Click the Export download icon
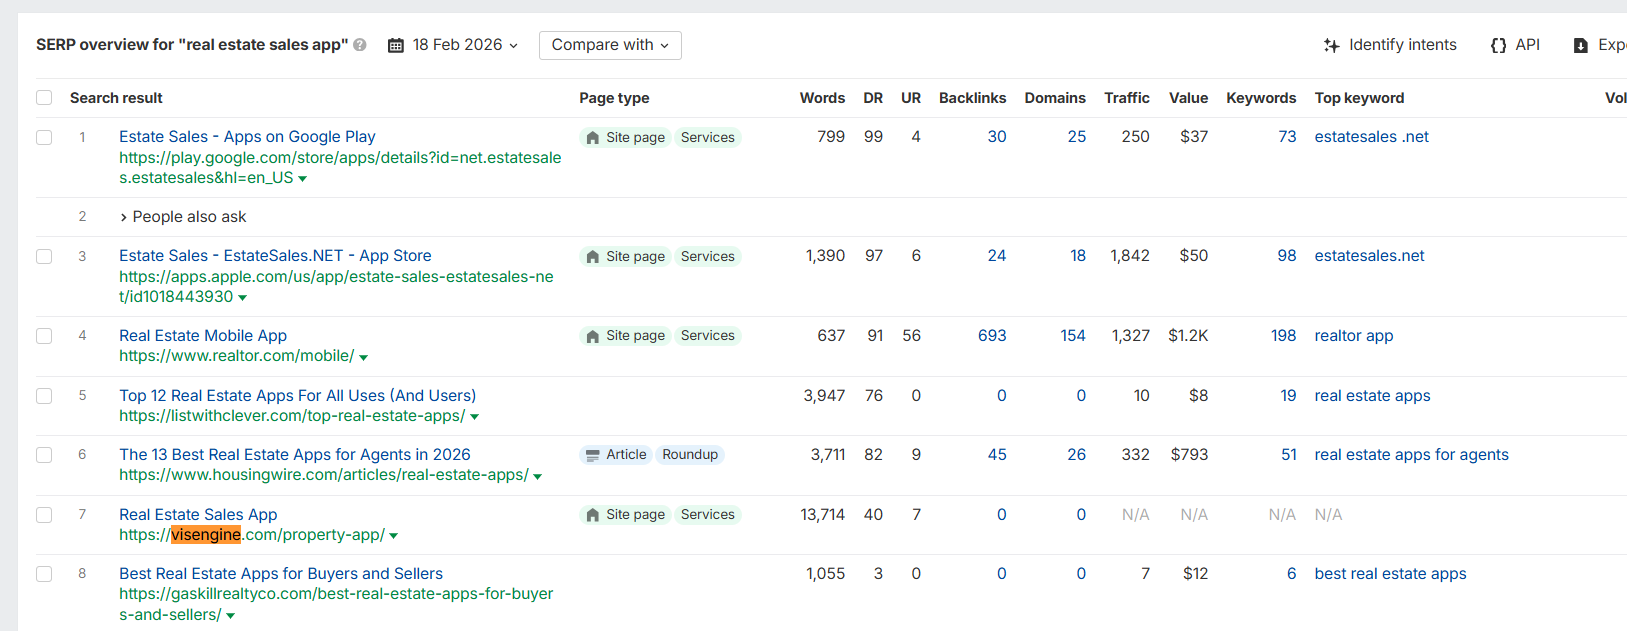 (x=1581, y=45)
